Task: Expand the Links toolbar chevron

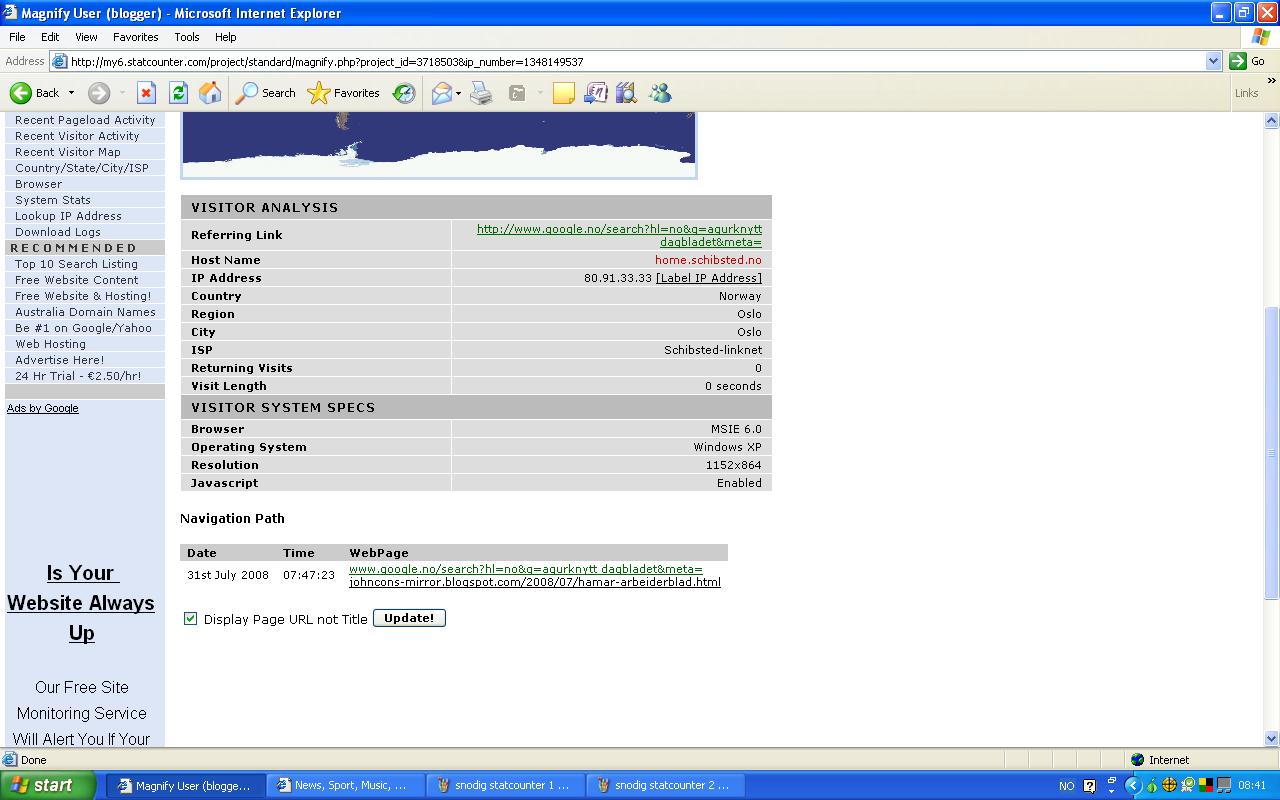Action: pyautogui.click(x=1271, y=81)
